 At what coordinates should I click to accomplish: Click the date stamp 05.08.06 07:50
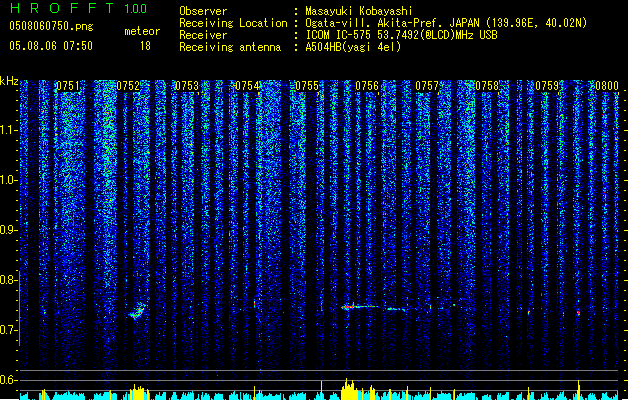[x=51, y=46]
